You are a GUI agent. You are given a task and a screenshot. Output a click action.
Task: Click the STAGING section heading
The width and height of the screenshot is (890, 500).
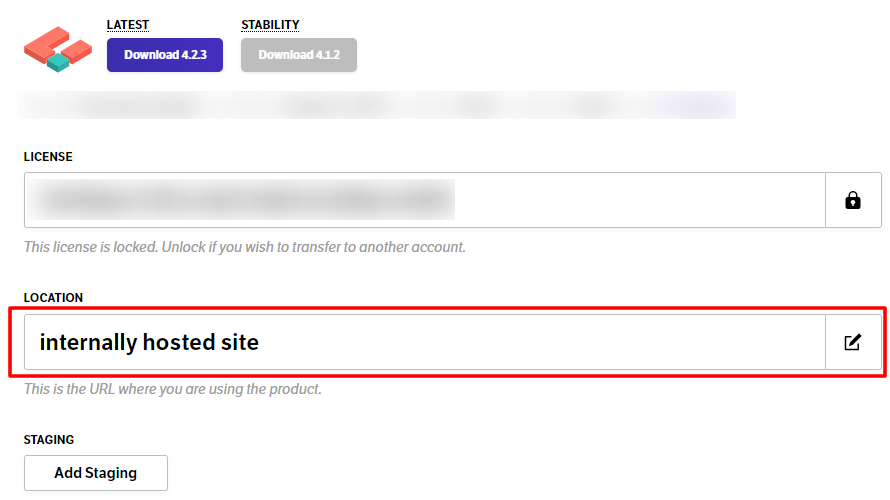49,440
